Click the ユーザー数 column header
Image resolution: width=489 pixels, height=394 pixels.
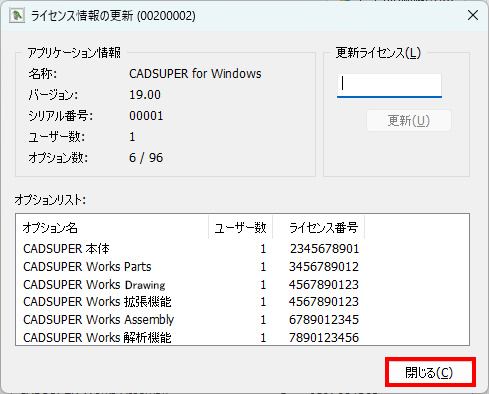(240, 228)
